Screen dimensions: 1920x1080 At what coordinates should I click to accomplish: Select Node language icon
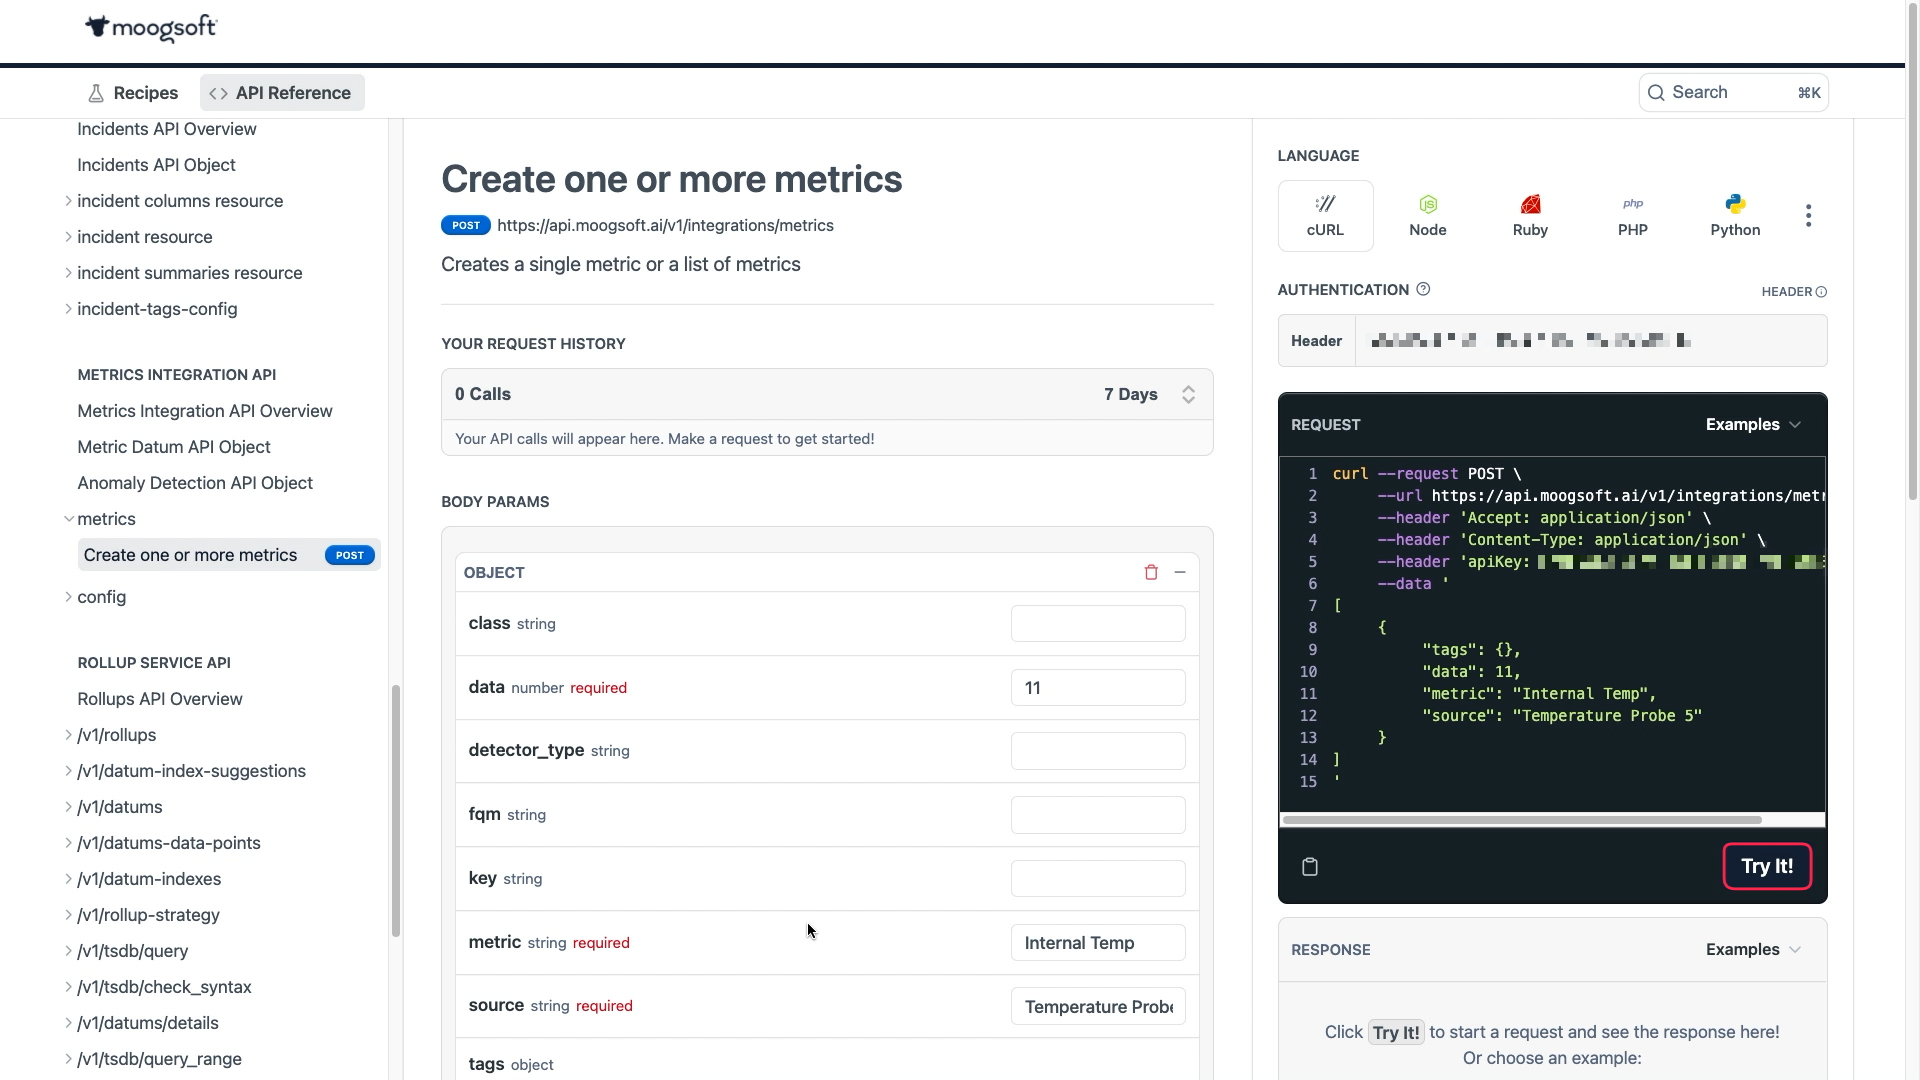(x=1428, y=216)
